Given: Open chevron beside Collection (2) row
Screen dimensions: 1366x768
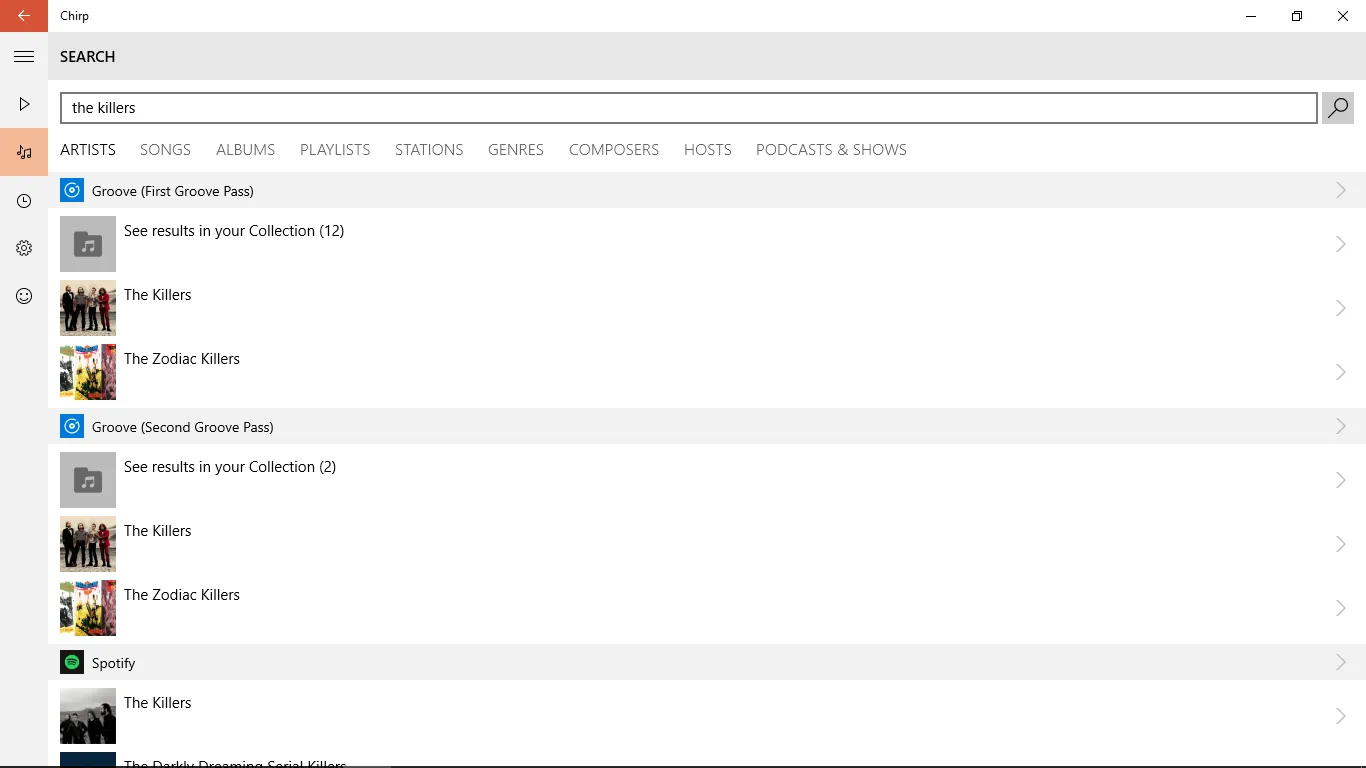Looking at the screenshot, I should pyautogui.click(x=1341, y=480).
